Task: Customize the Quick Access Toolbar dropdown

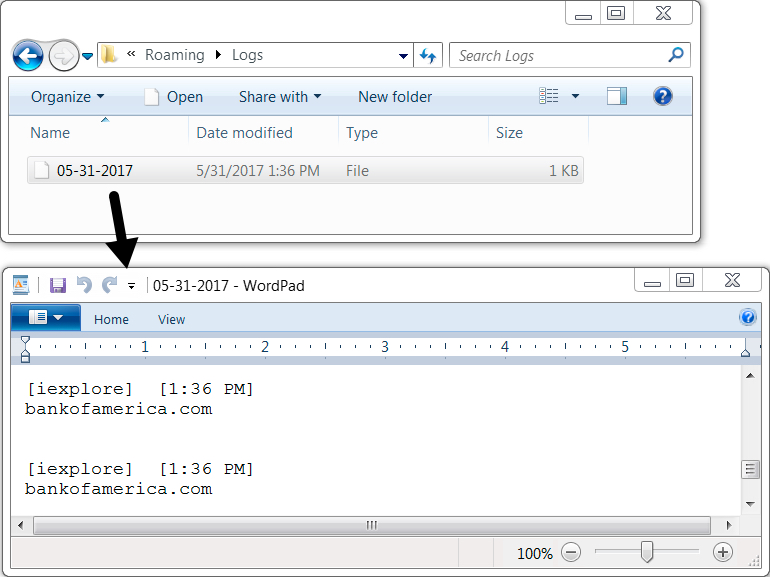Action: pyautogui.click(x=131, y=285)
